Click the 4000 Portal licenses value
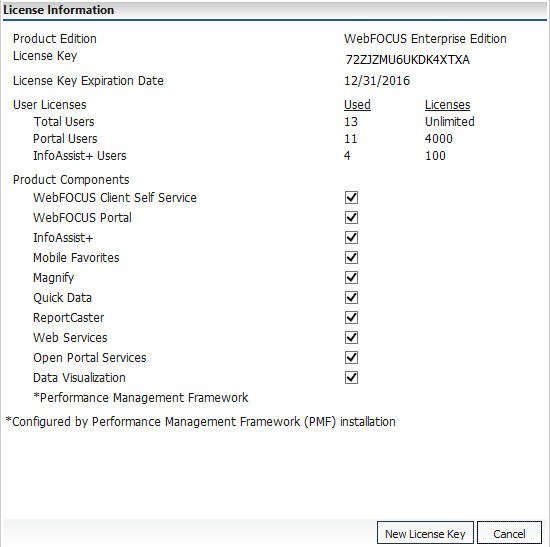550x547 pixels. click(x=438, y=139)
